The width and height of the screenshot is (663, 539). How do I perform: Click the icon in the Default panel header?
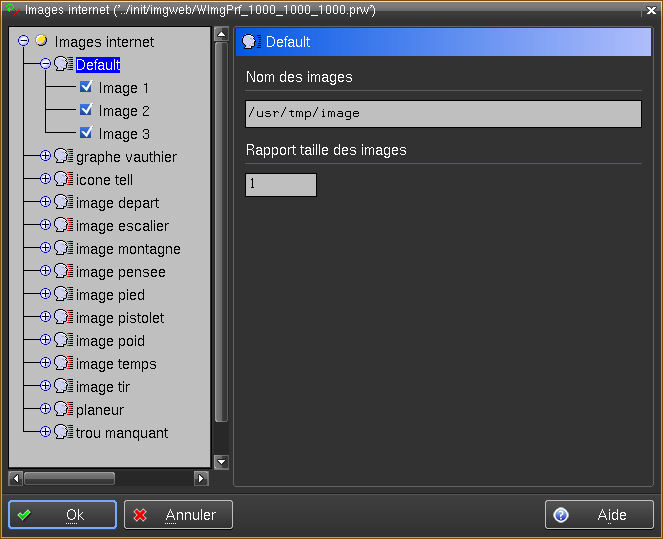pos(252,42)
